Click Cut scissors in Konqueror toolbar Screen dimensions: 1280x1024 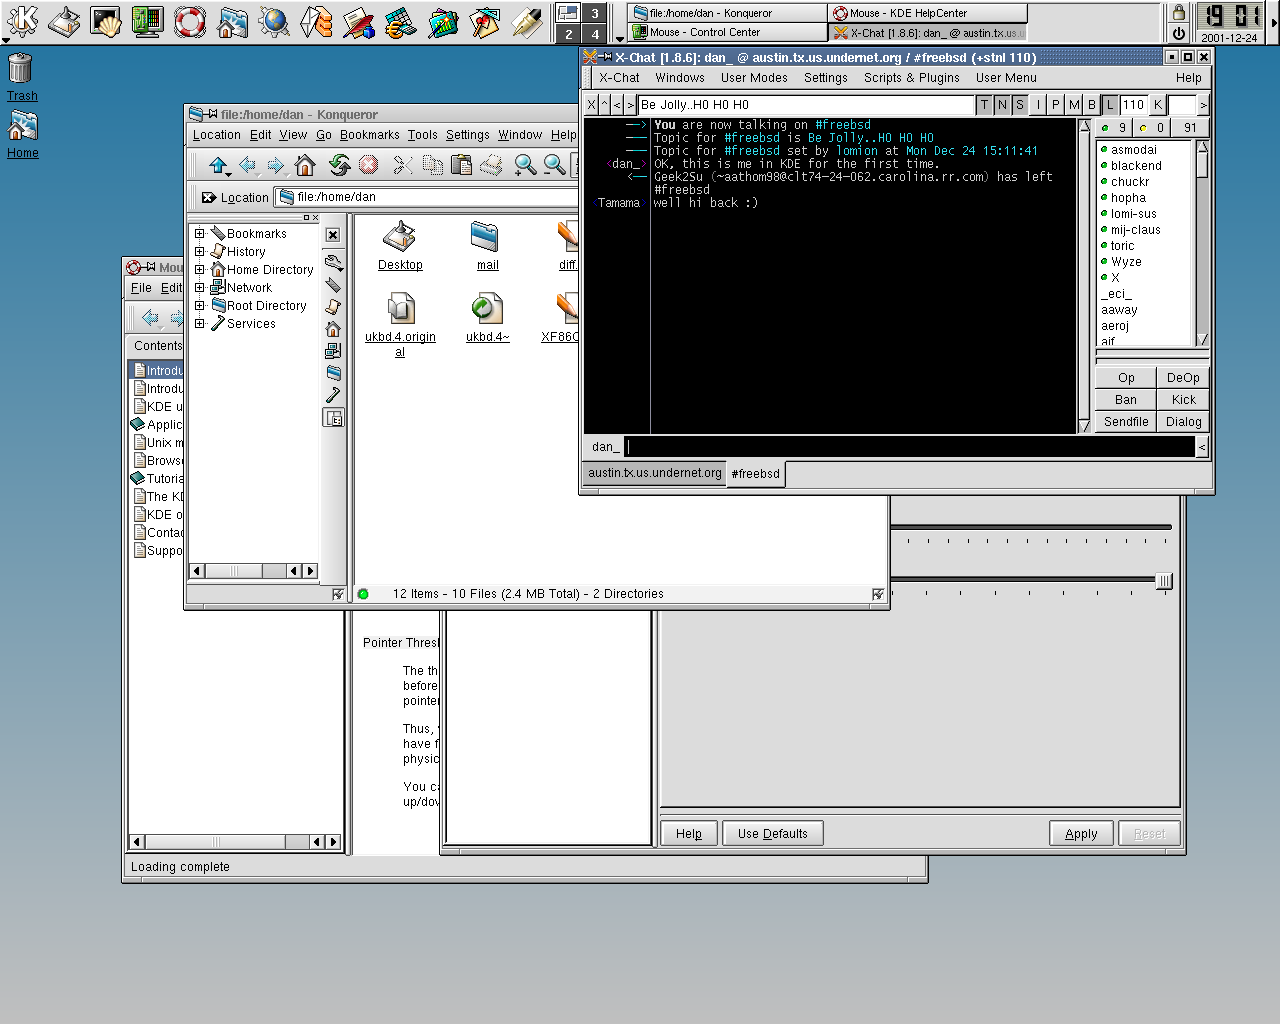click(403, 165)
